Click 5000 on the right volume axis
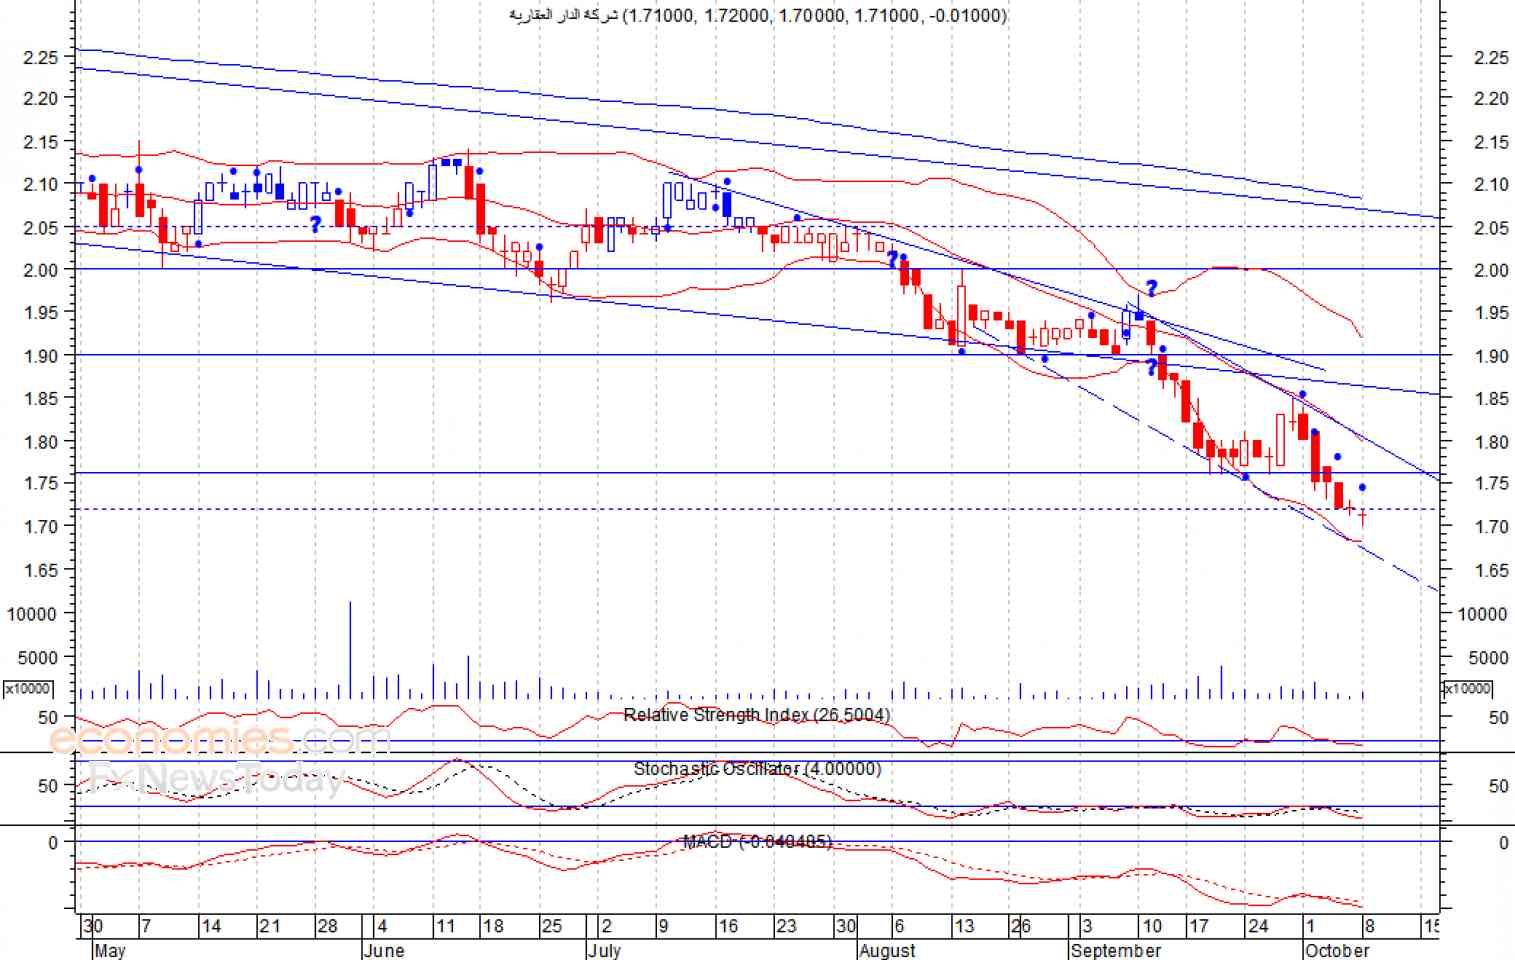The height and width of the screenshot is (960, 1515). [x=1488, y=658]
